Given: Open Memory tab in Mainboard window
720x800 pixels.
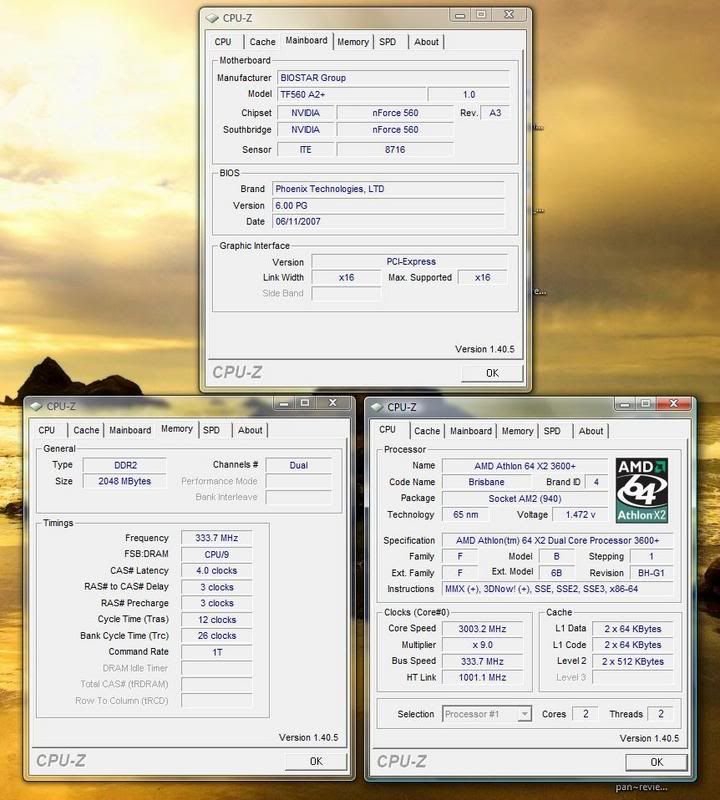Looking at the screenshot, I should pyautogui.click(x=353, y=42).
